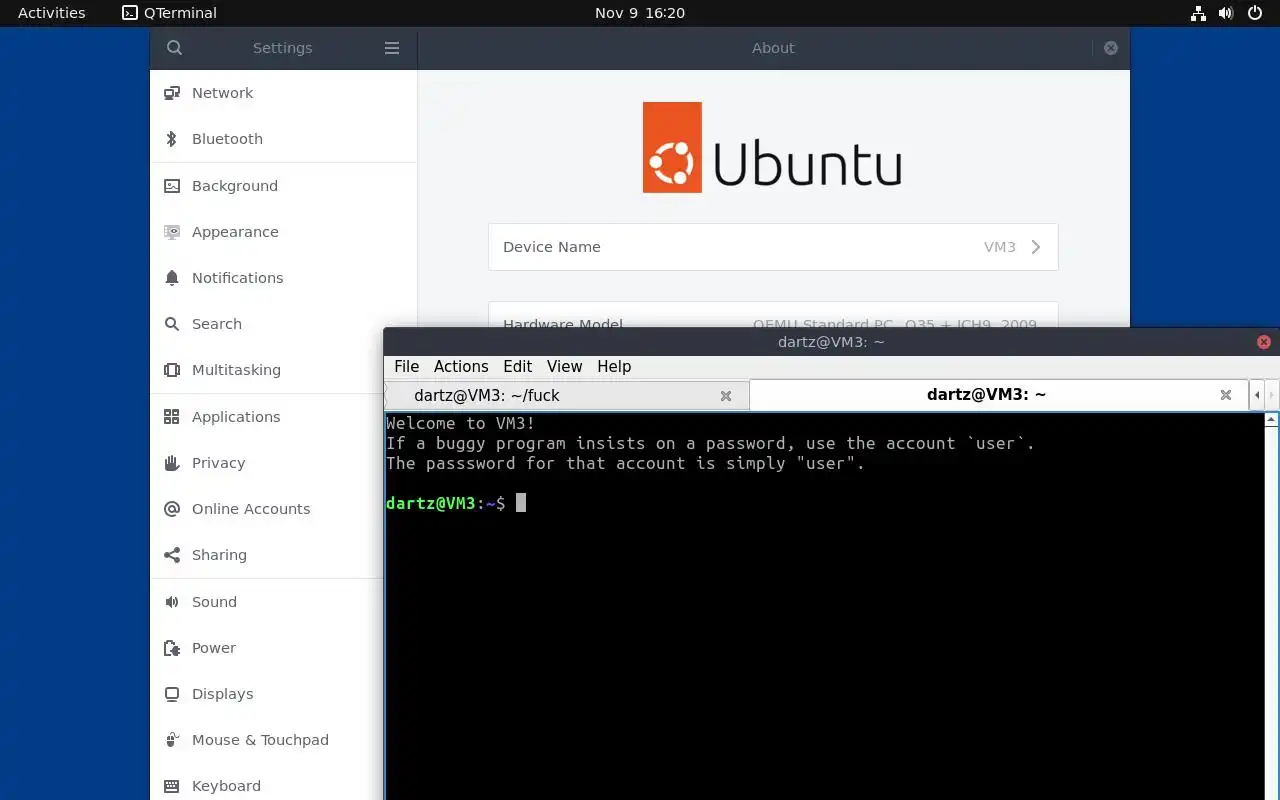Screen dimensions: 1280x800
Task: Click the Welcome to VM3! terminal line
Action: click(x=461, y=423)
